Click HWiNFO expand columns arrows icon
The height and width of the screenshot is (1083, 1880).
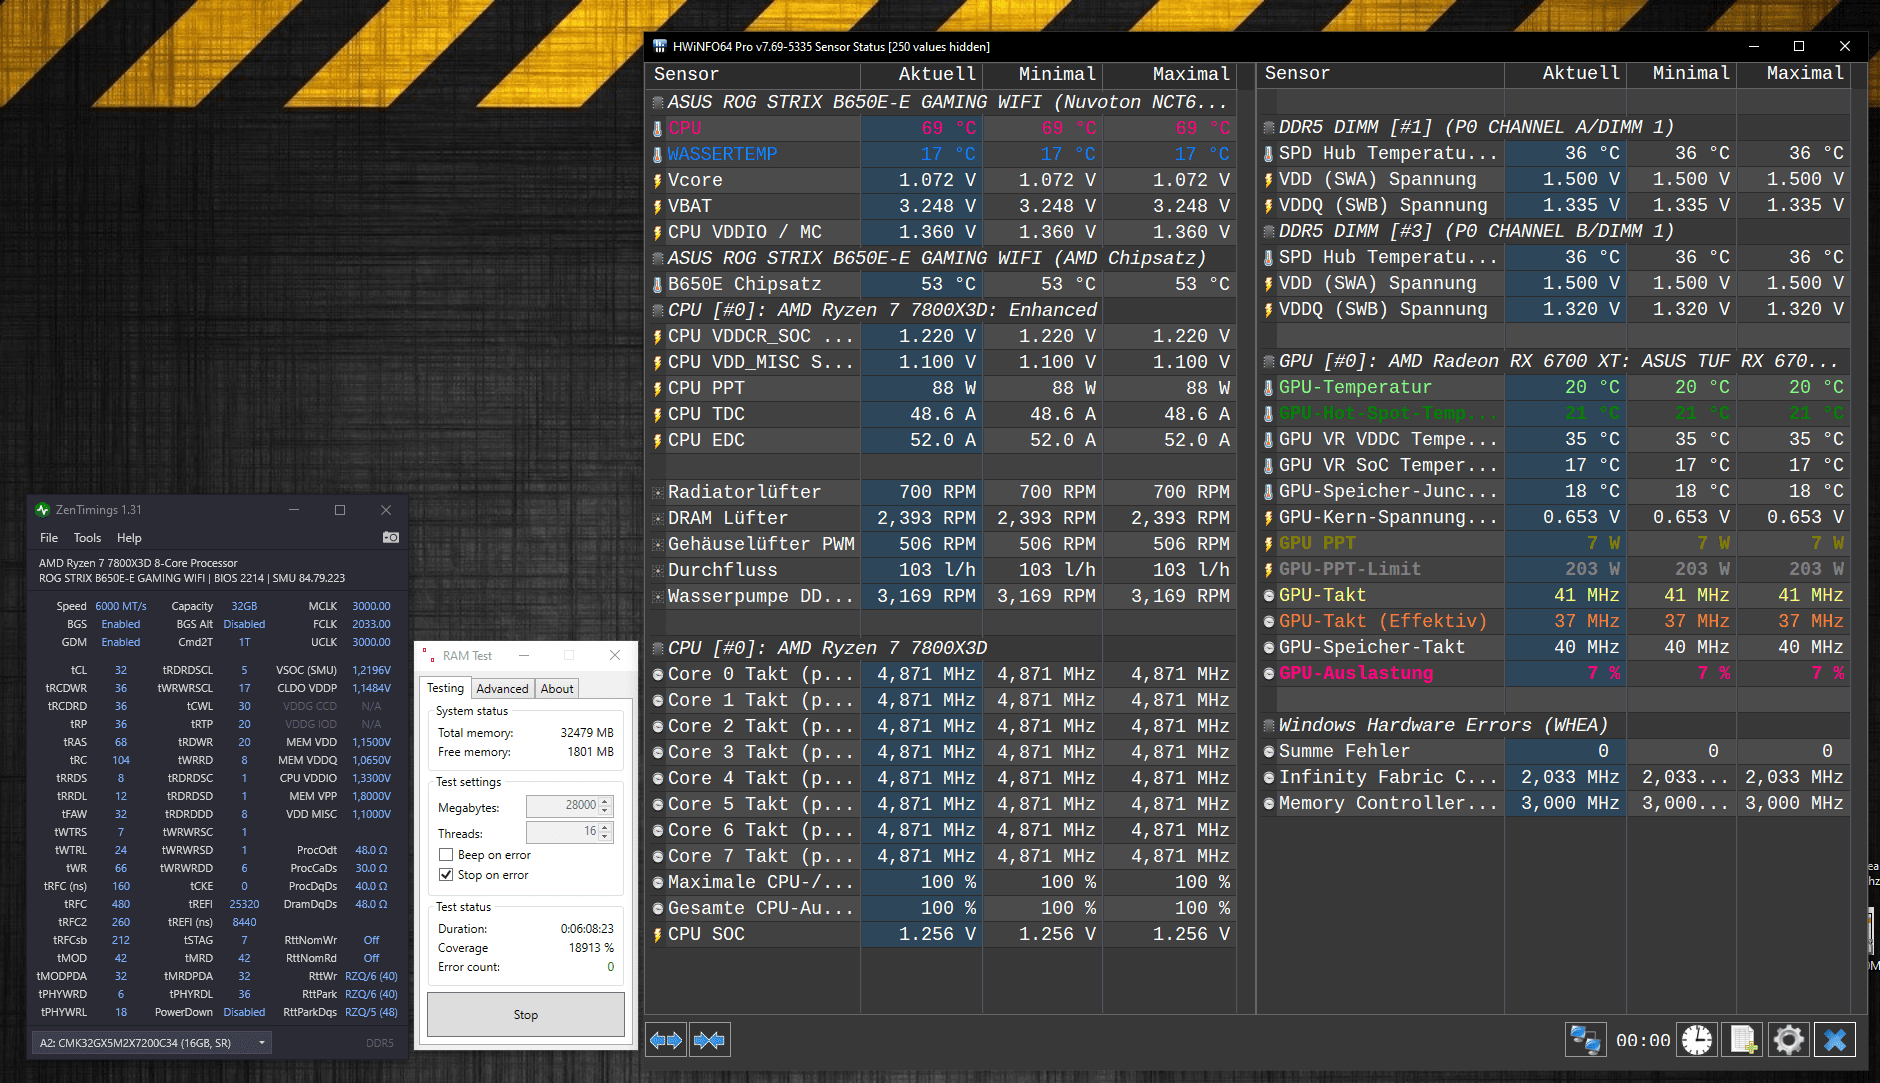click(x=666, y=1040)
